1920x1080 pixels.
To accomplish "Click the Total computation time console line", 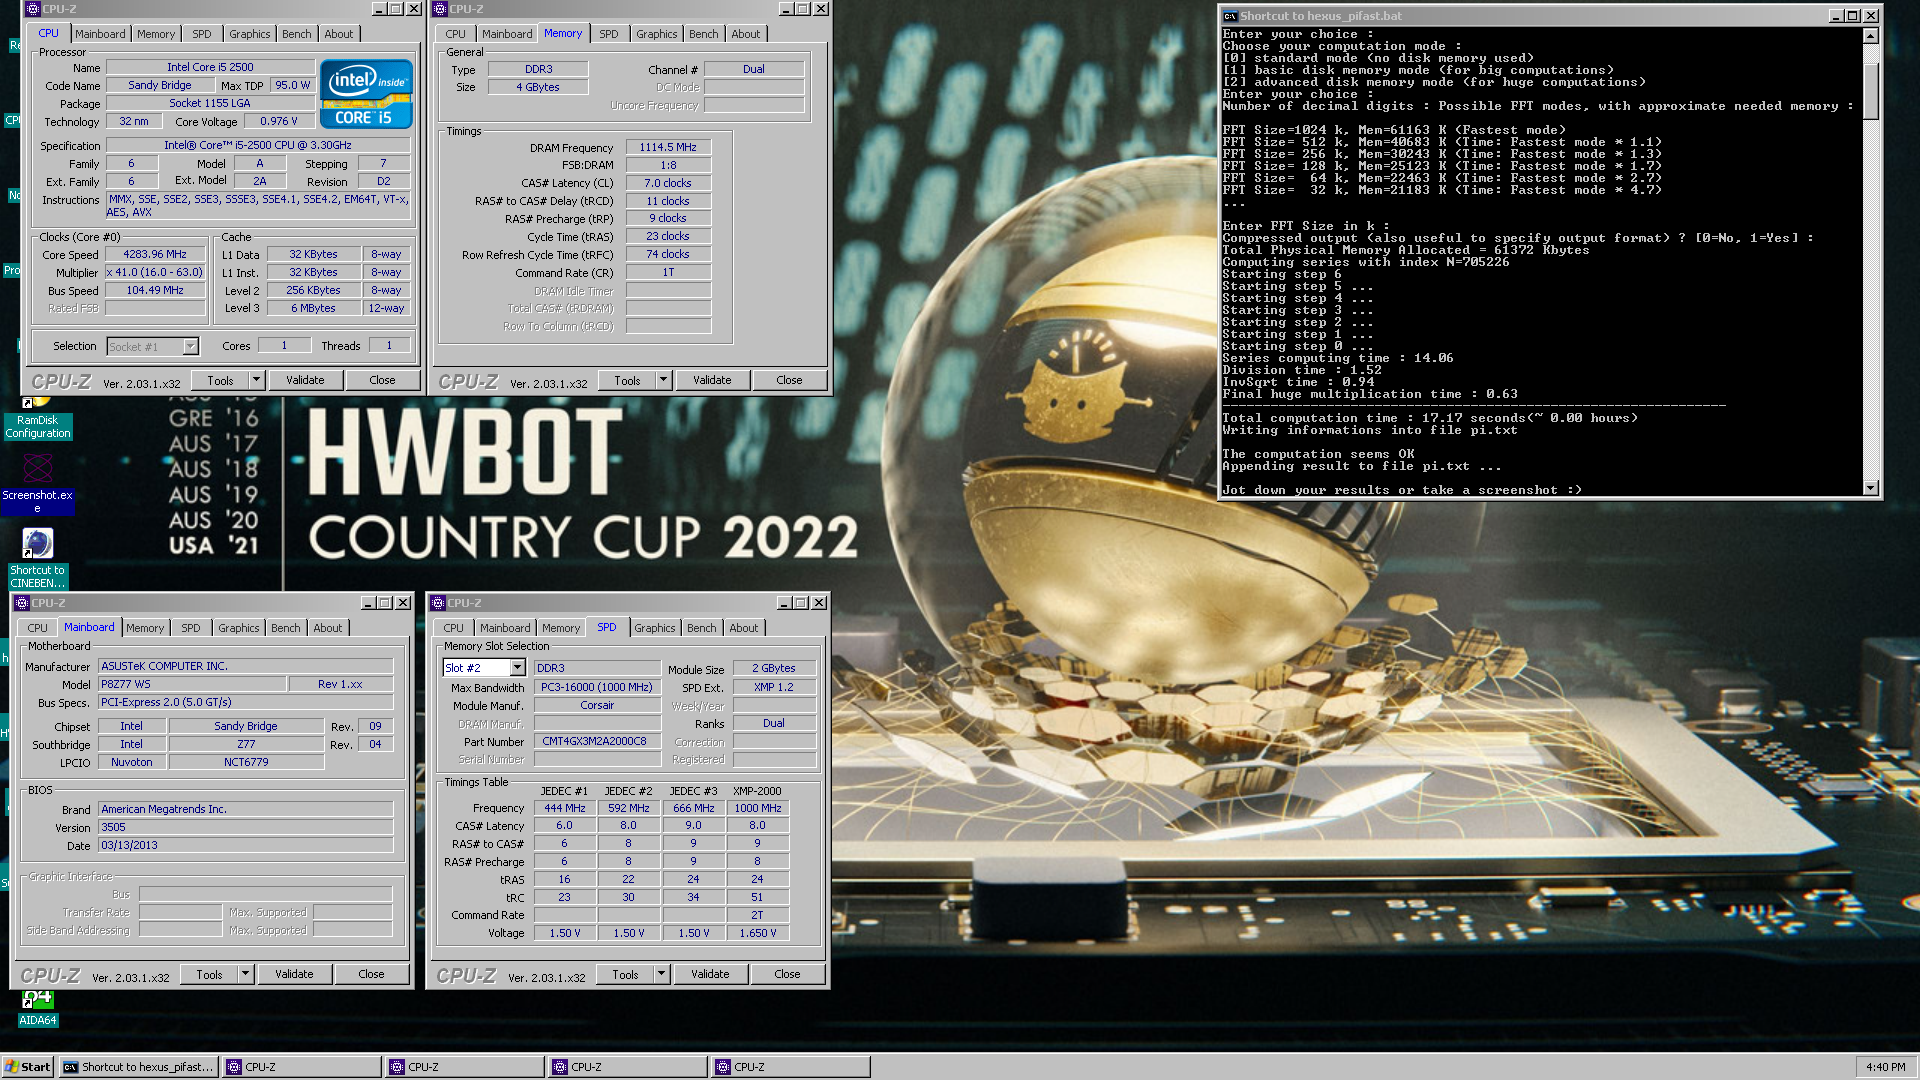I will pyautogui.click(x=1430, y=418).
